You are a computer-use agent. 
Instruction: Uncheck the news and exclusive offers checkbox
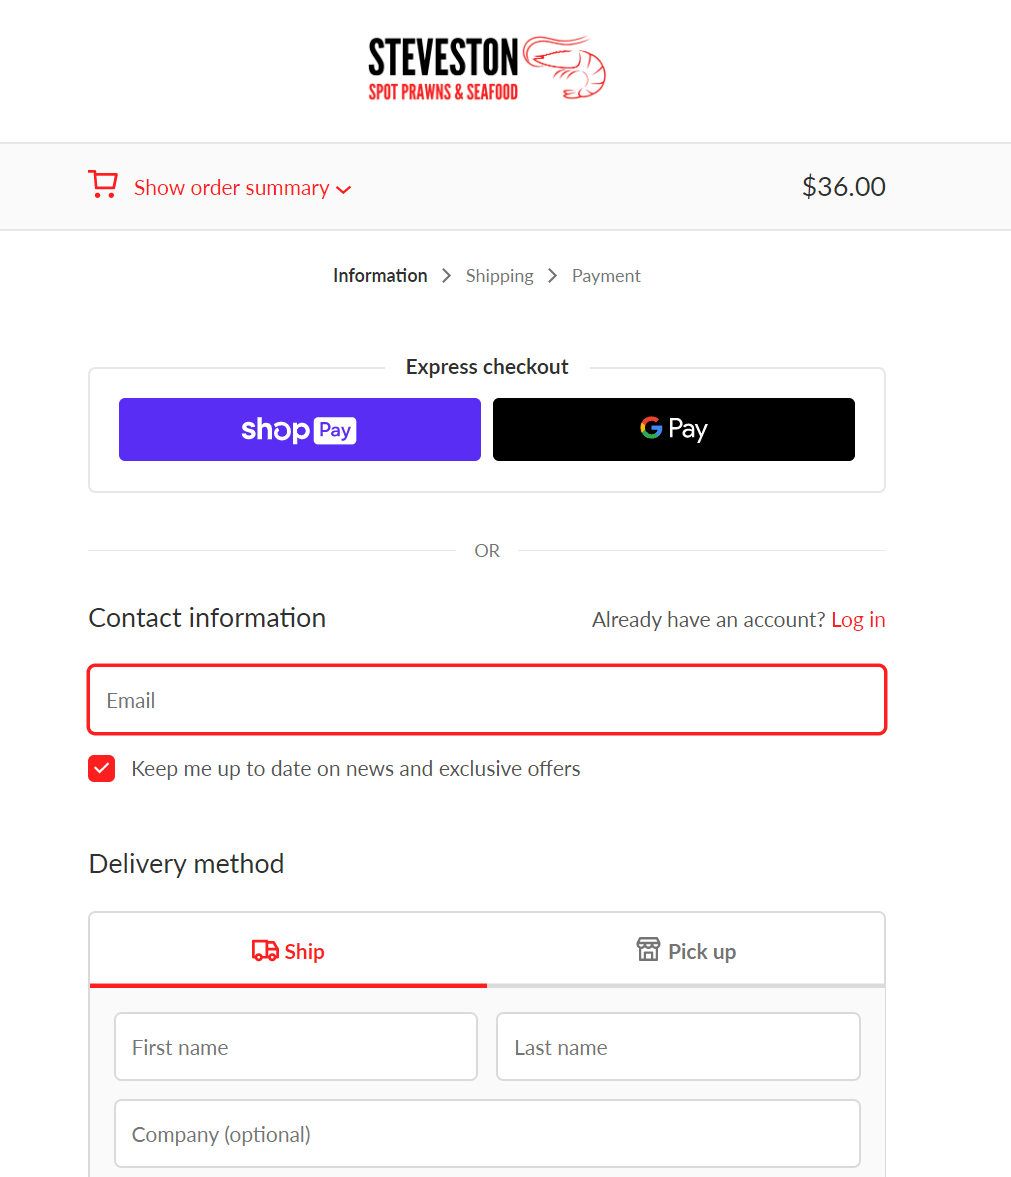102,769
